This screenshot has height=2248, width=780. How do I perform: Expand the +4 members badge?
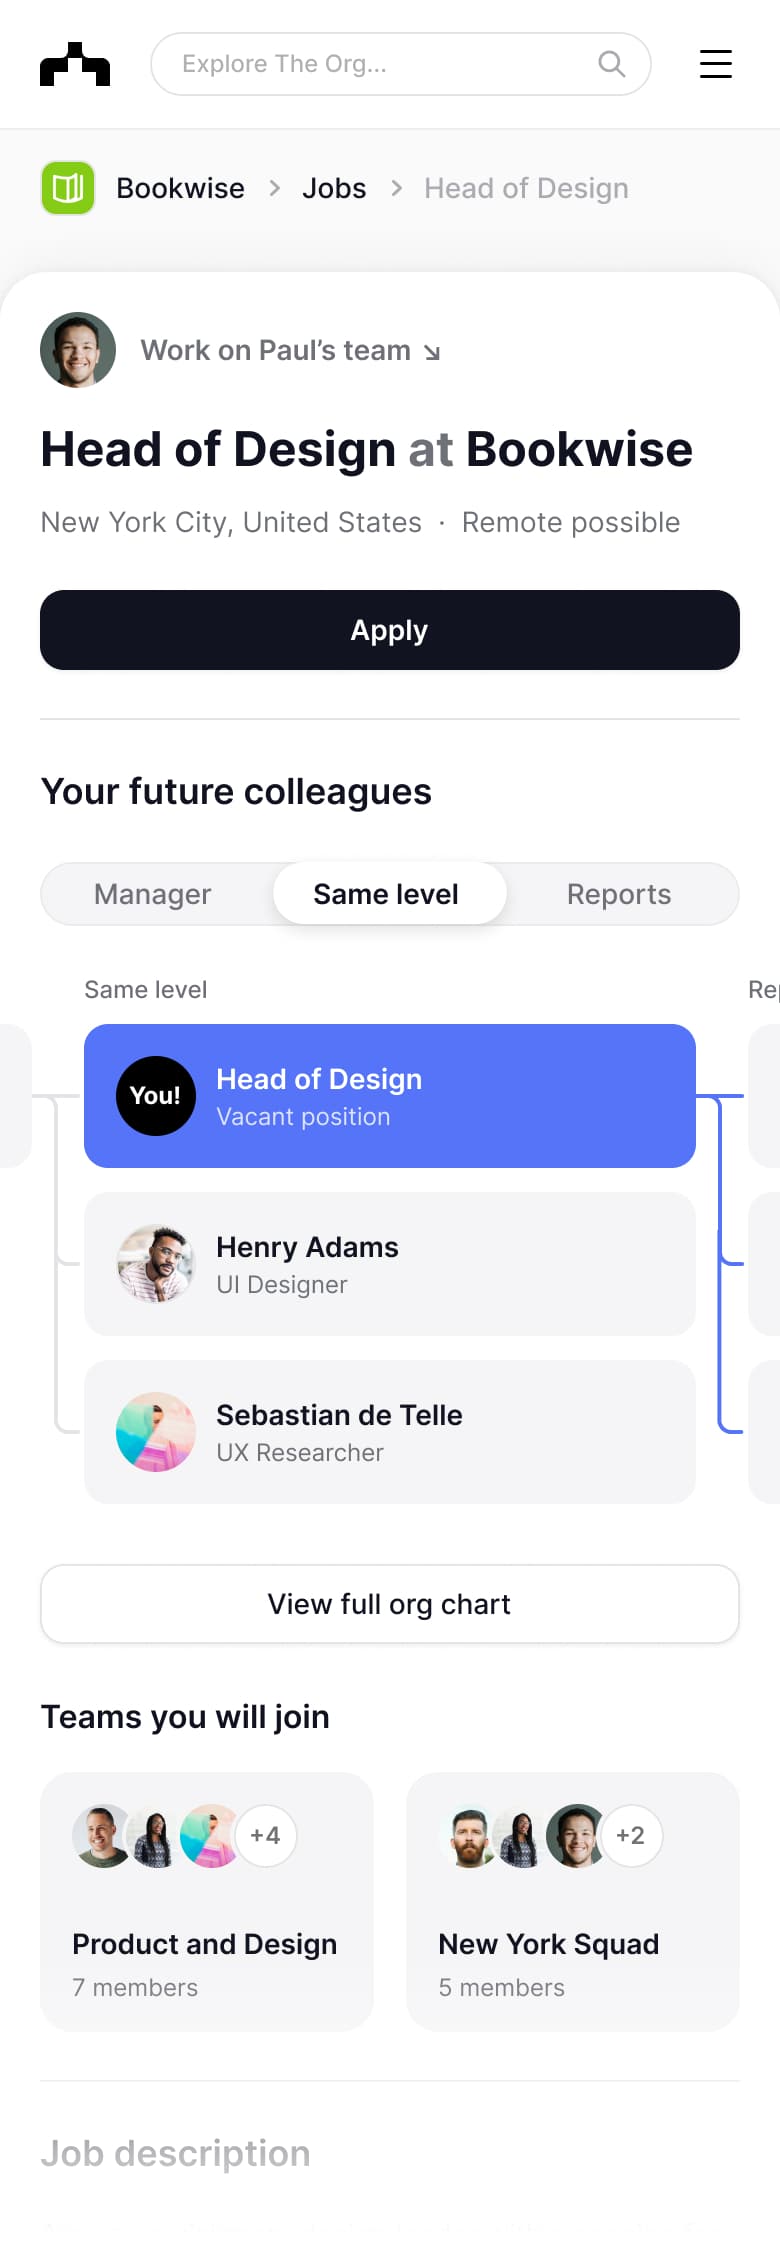tap(265, 1836)
